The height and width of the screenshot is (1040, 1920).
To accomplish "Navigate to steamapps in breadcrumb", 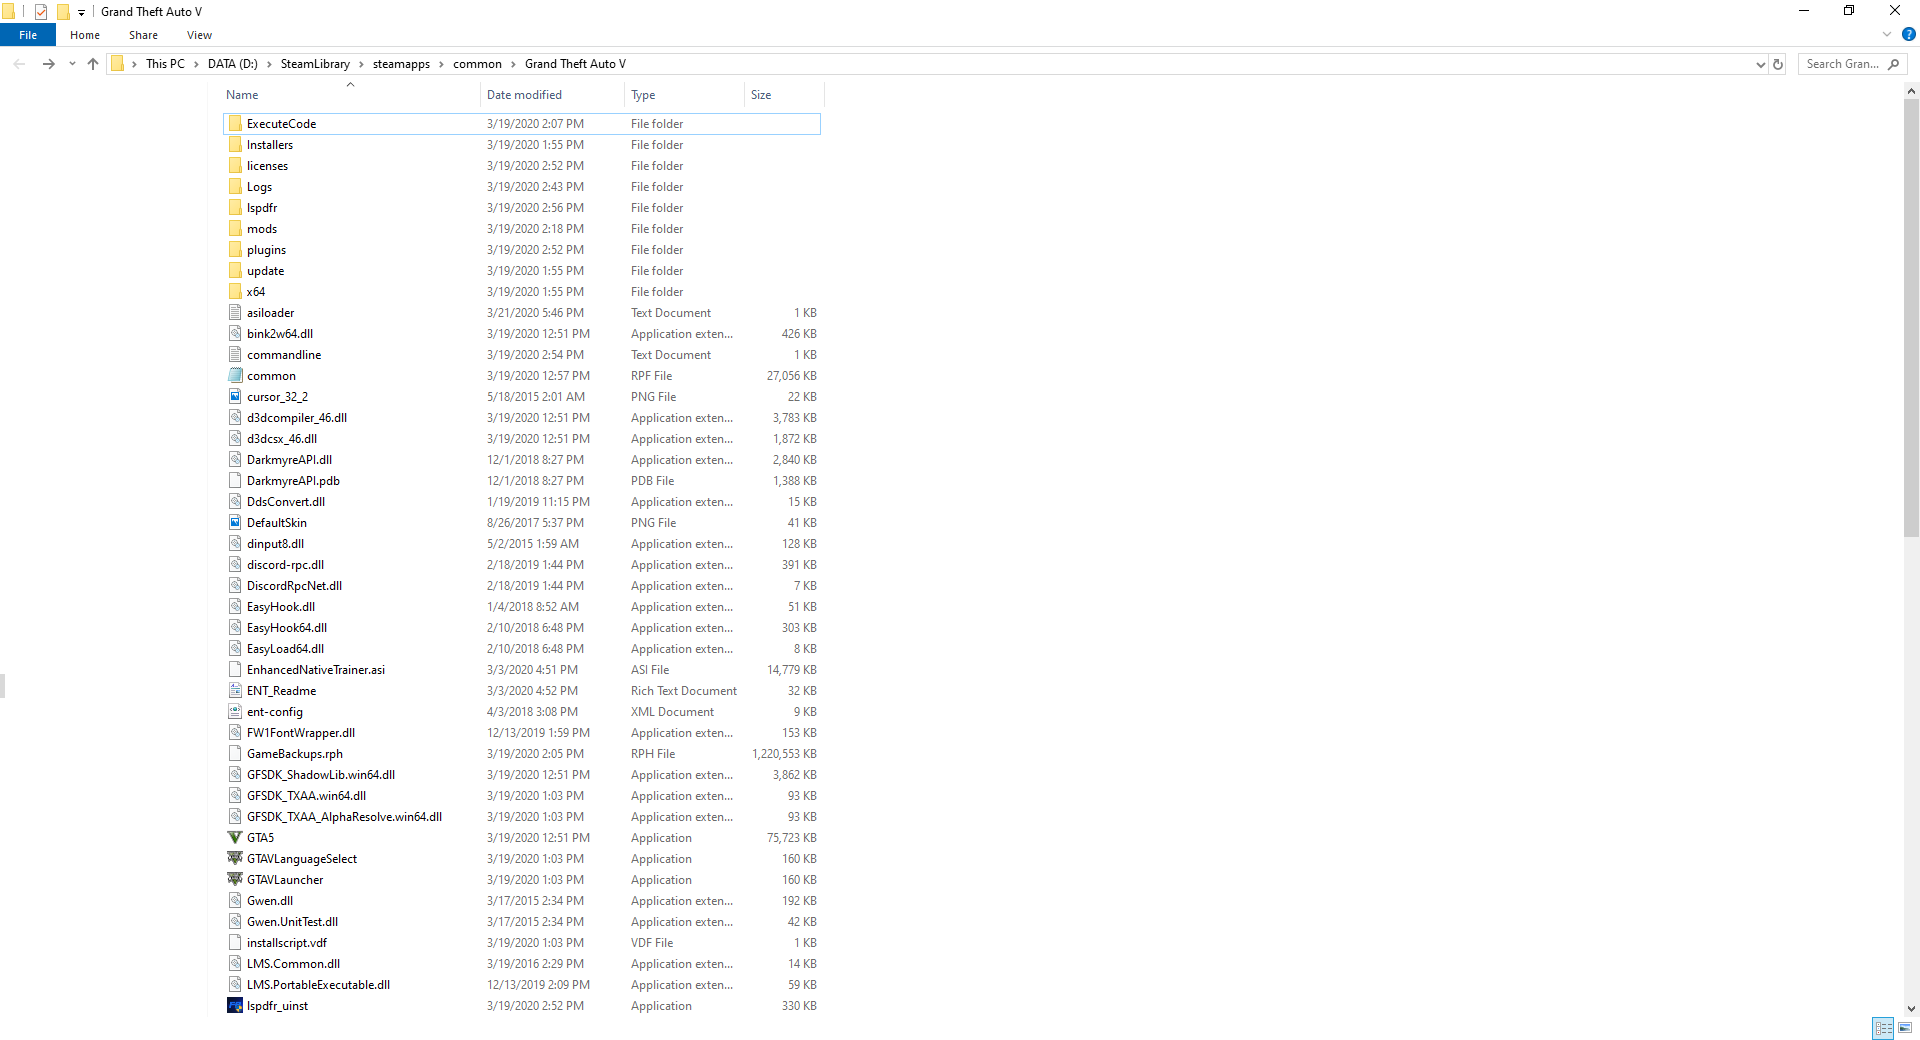I will [401, 64].
